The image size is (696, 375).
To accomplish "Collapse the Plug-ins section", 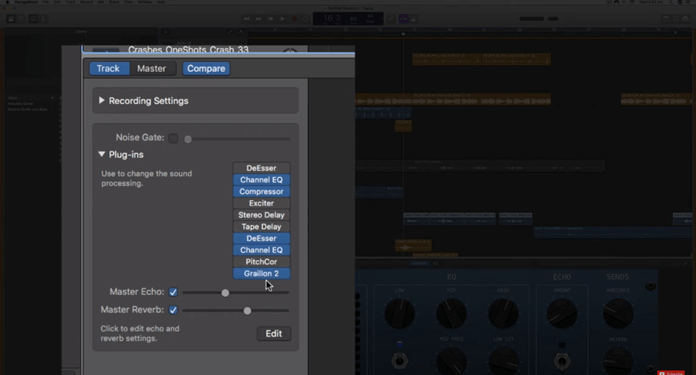I will (102, 154).
